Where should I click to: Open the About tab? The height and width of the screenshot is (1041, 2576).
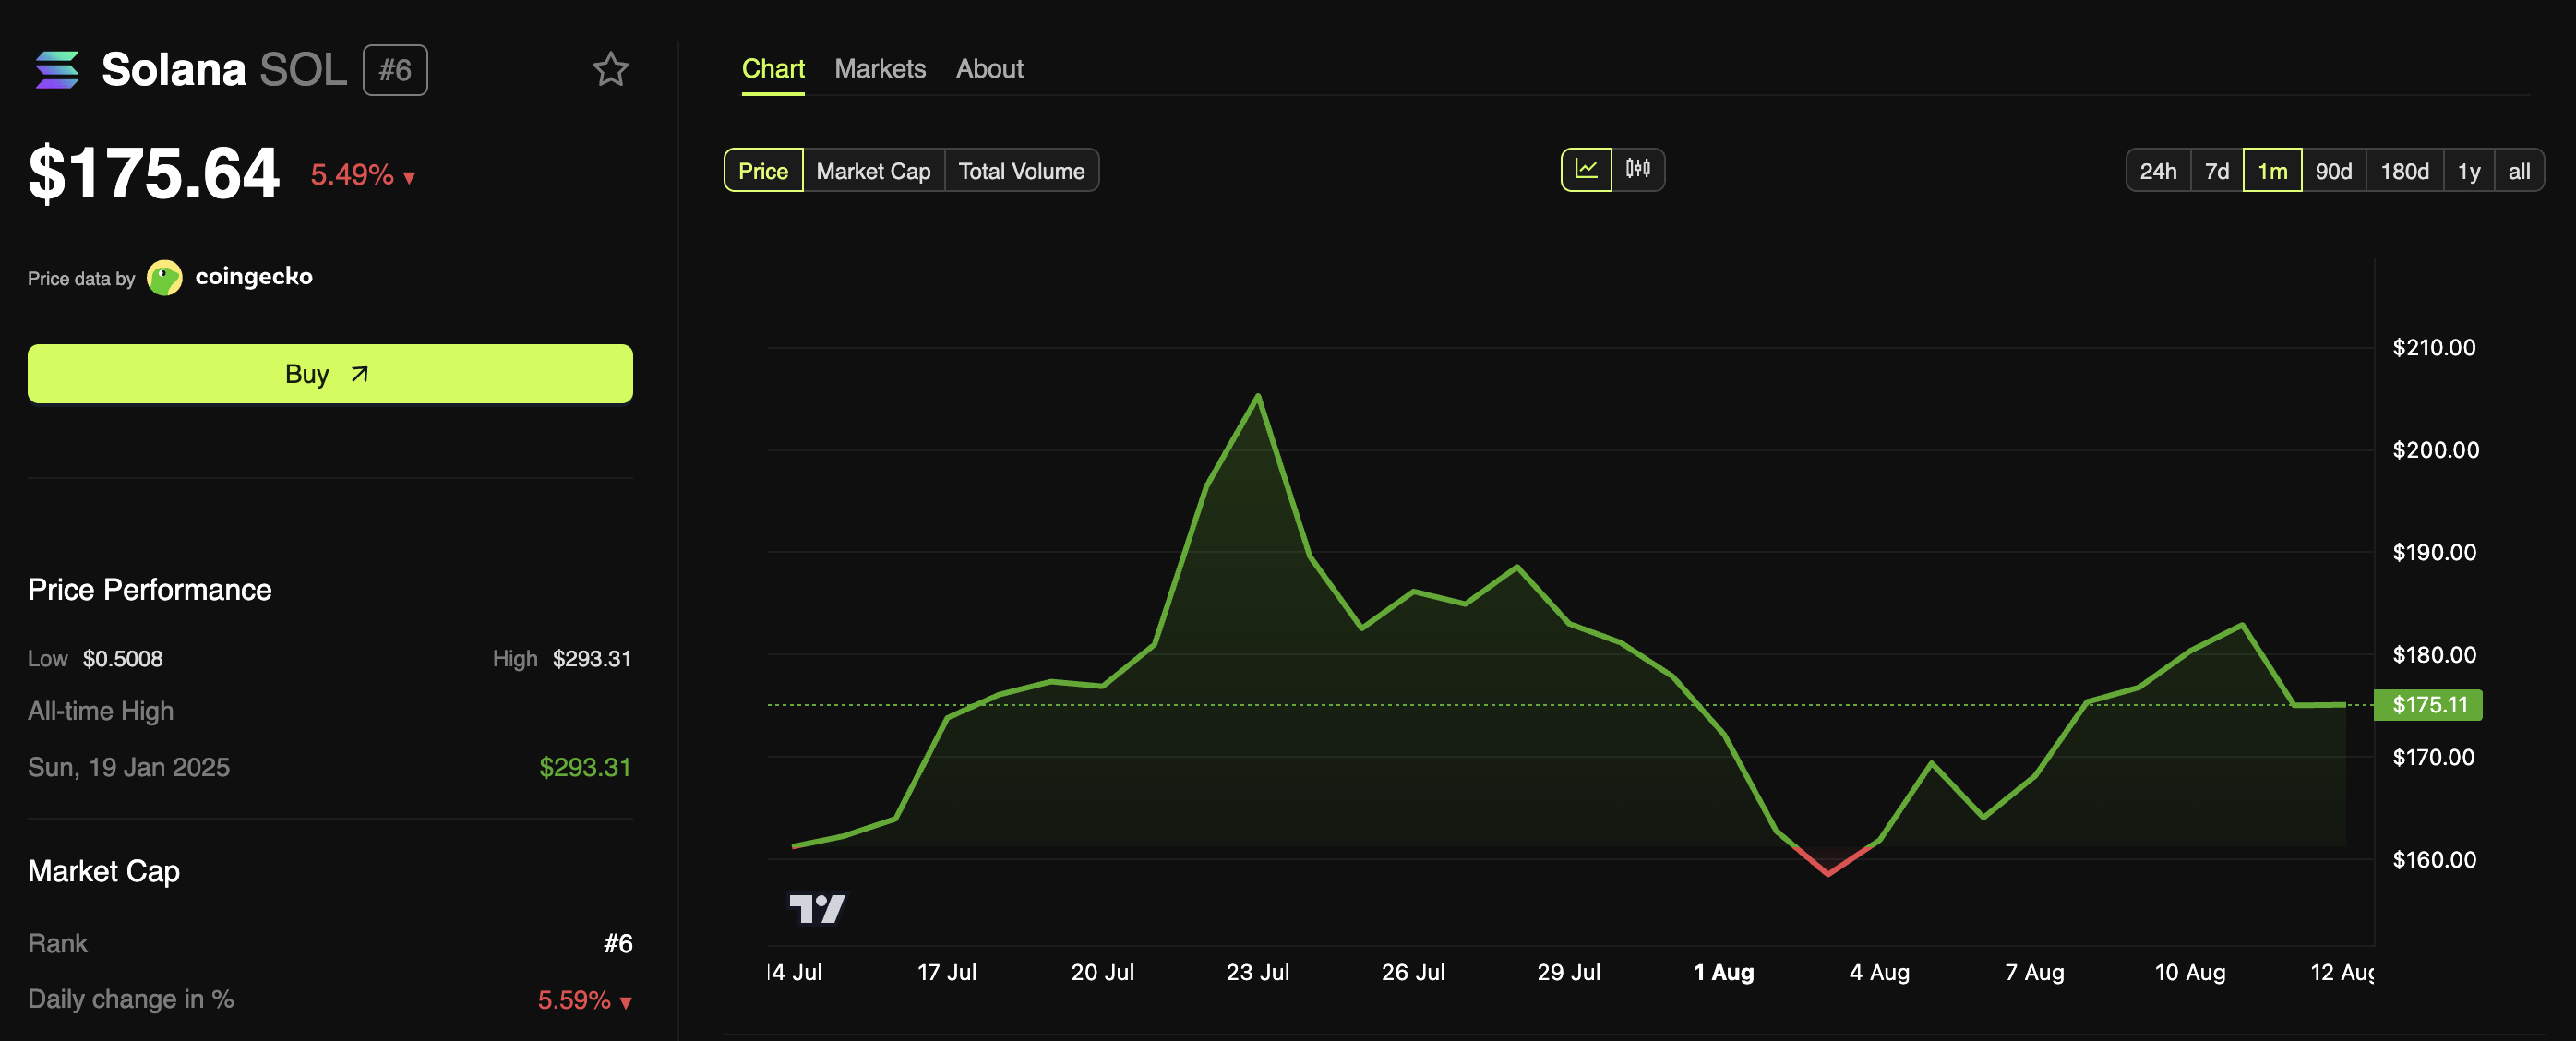point(989,69)
